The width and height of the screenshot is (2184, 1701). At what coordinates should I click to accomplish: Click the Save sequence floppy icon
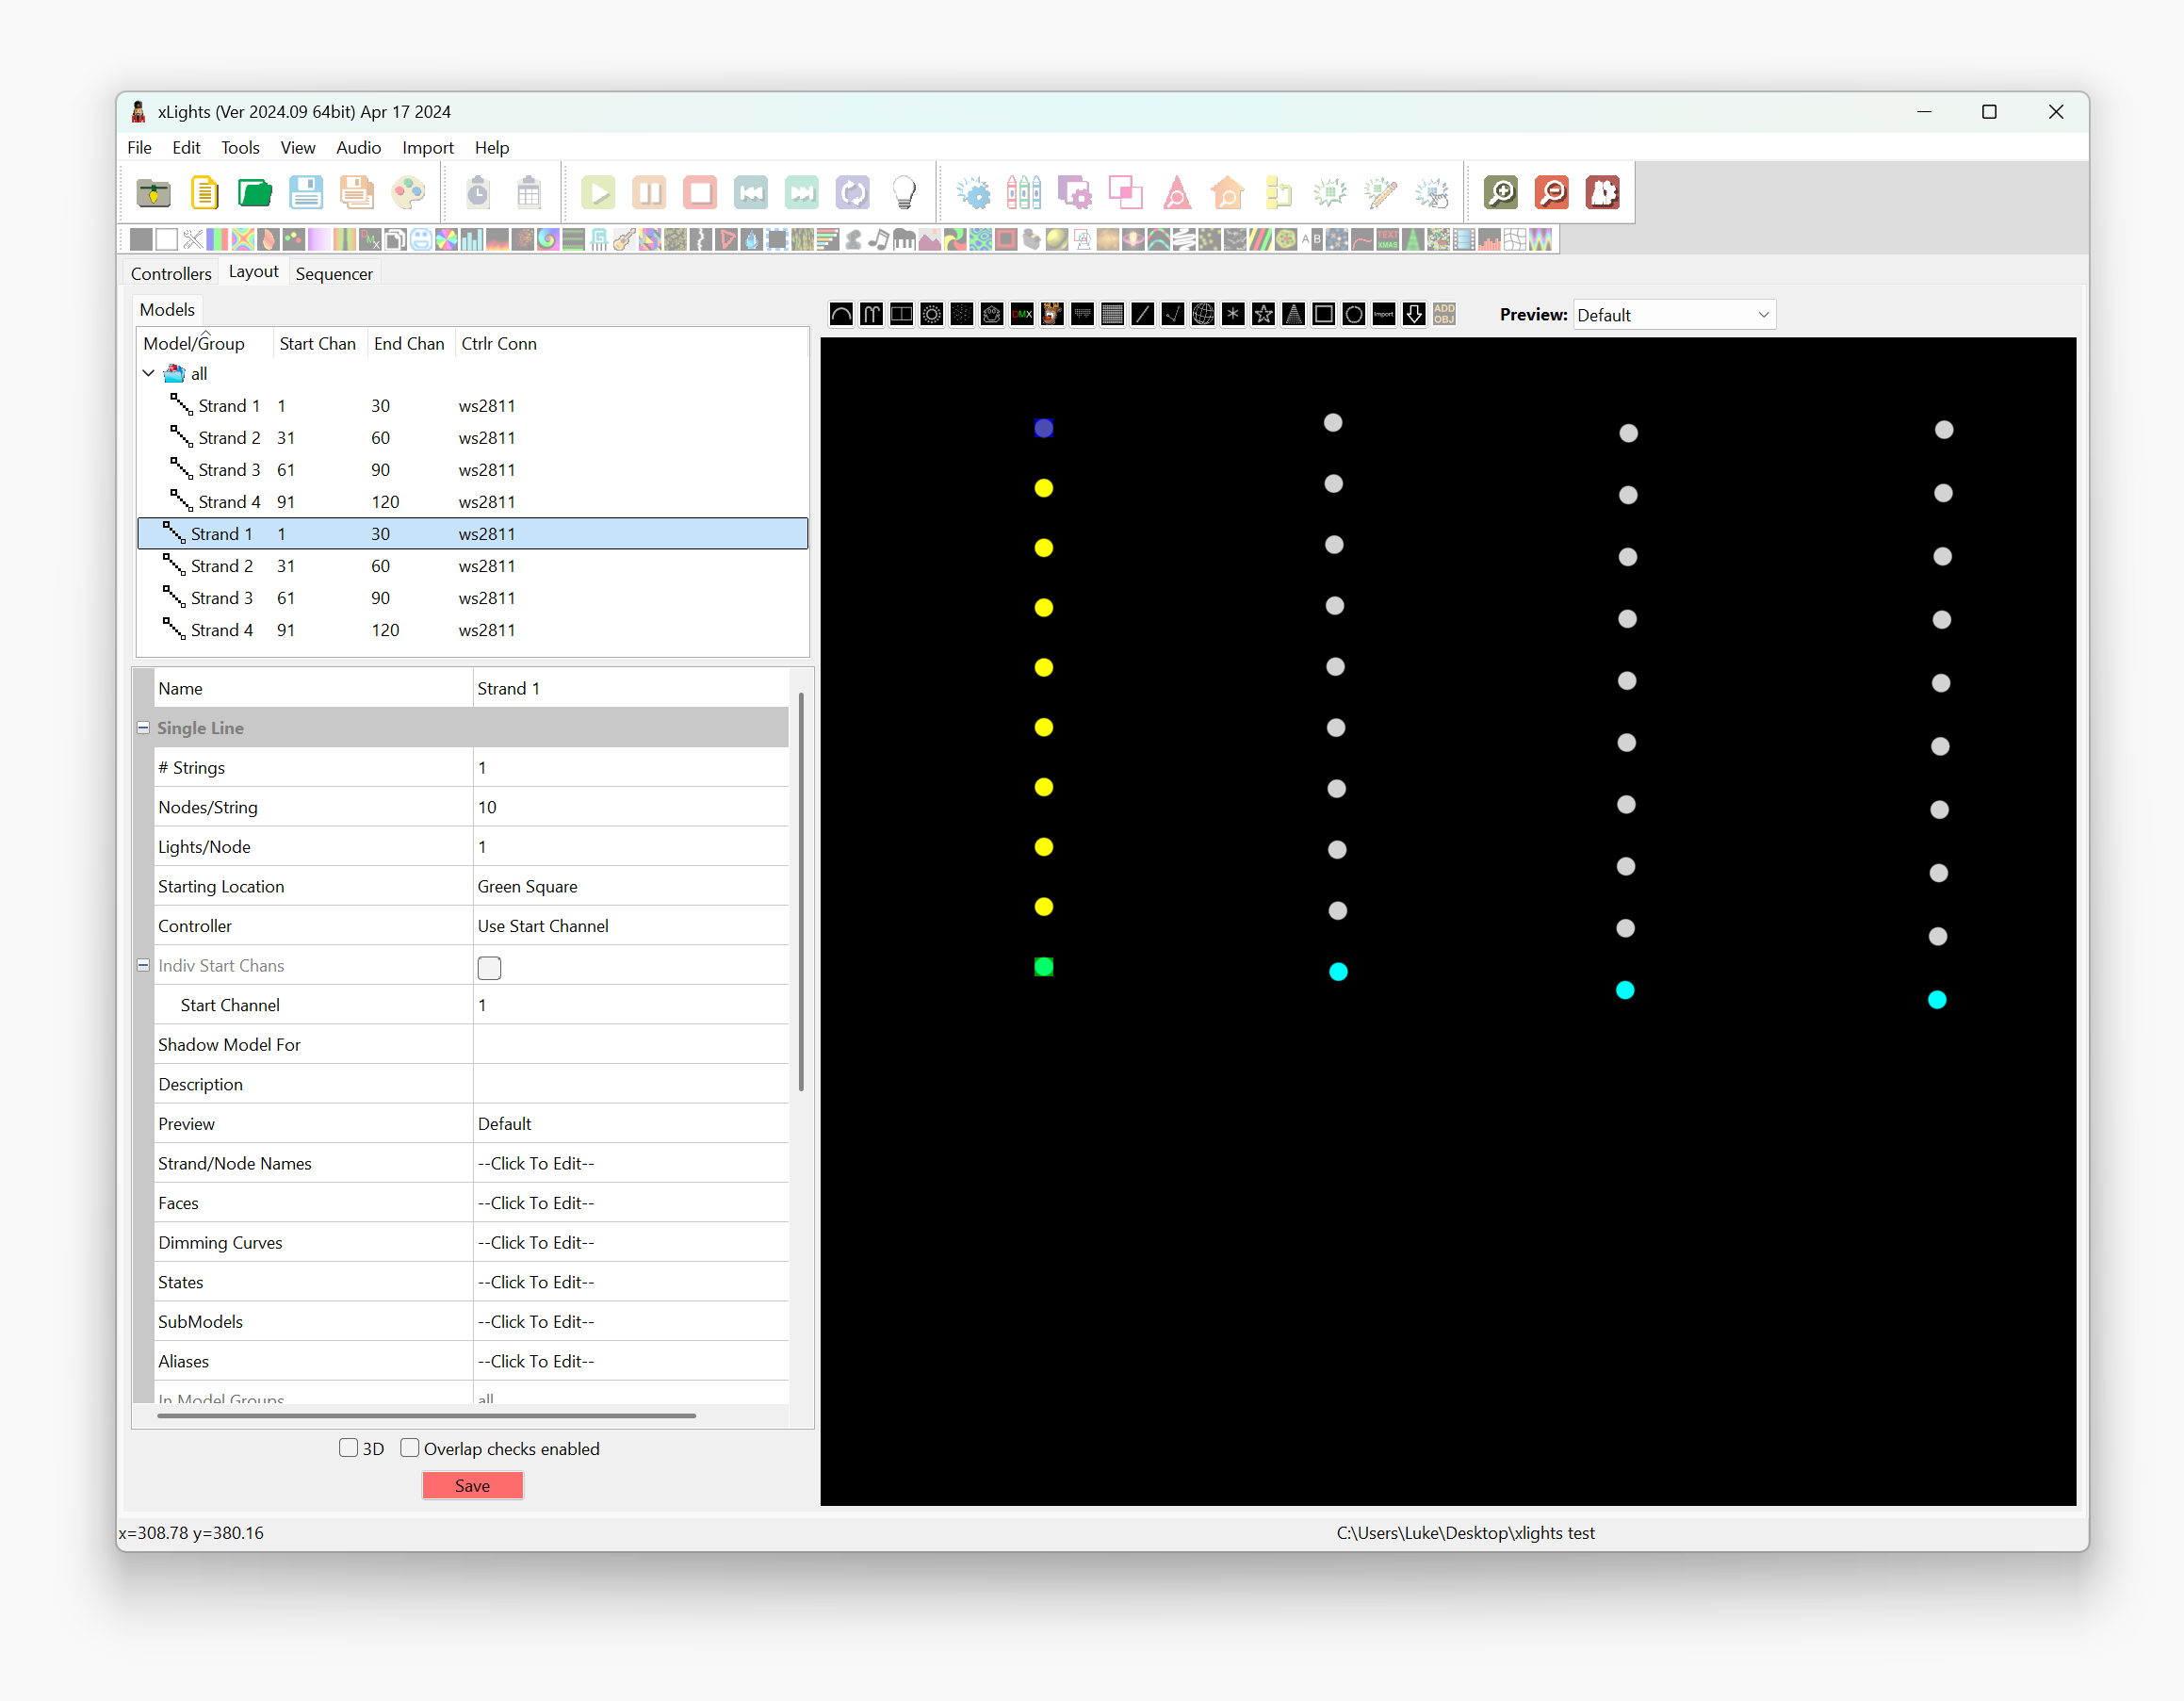[x=306, y=192]
